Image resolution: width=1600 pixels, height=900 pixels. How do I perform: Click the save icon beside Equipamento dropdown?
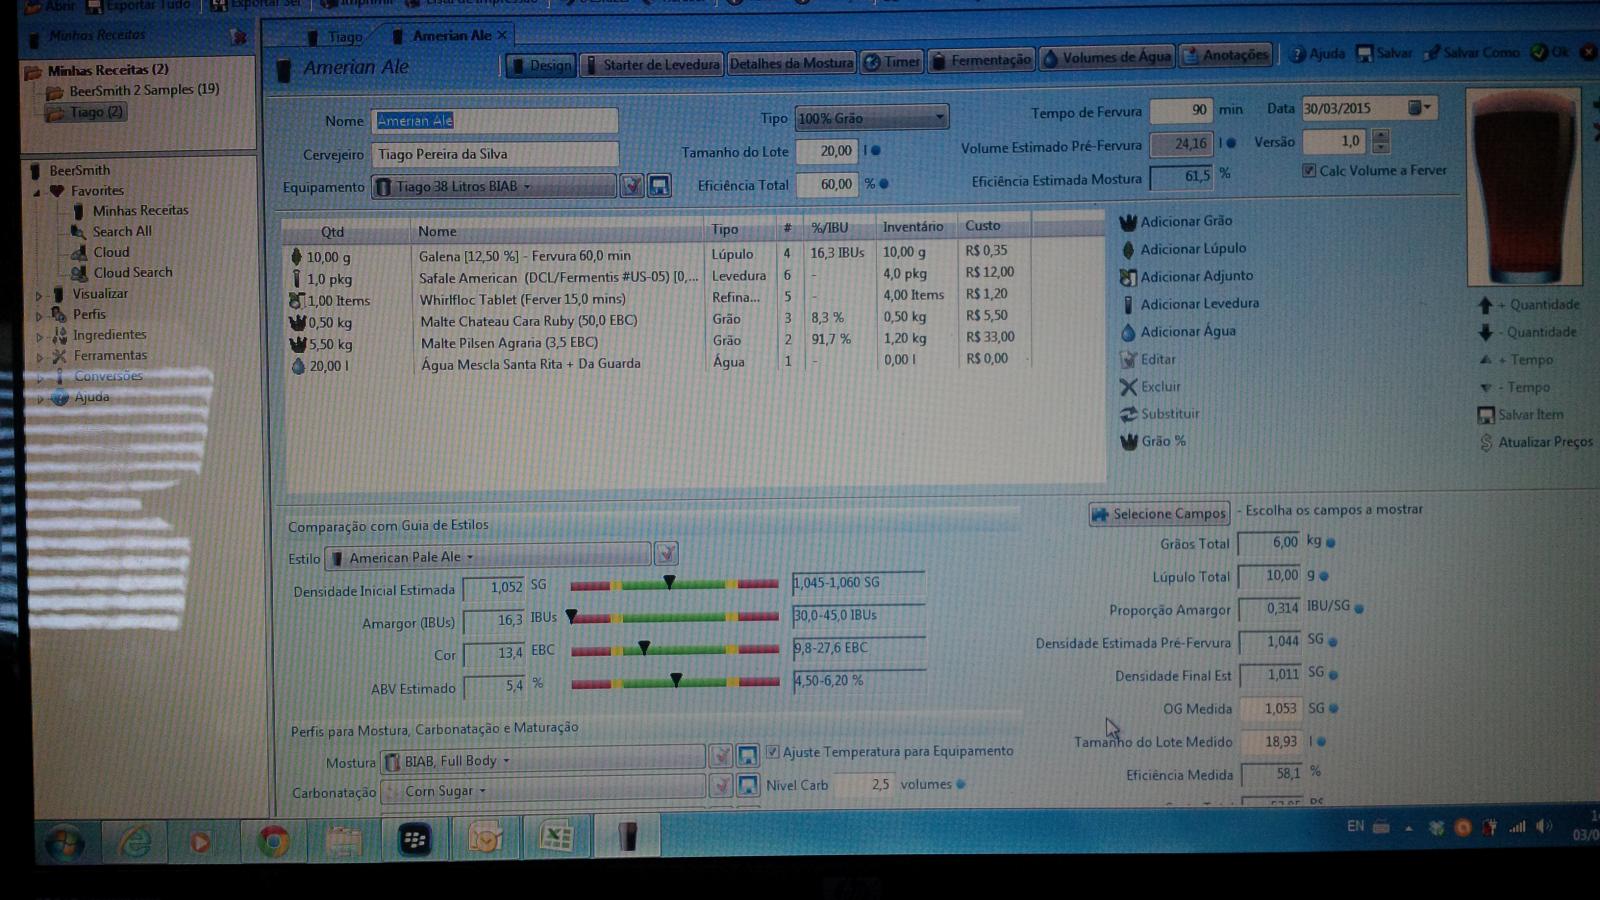point(659,185)
